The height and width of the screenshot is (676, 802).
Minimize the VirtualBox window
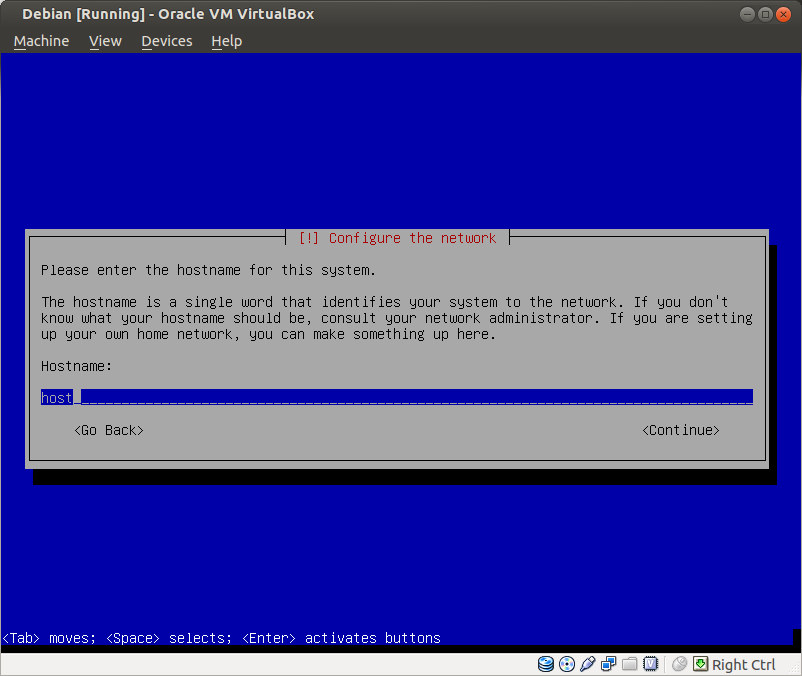pos(749,14)
